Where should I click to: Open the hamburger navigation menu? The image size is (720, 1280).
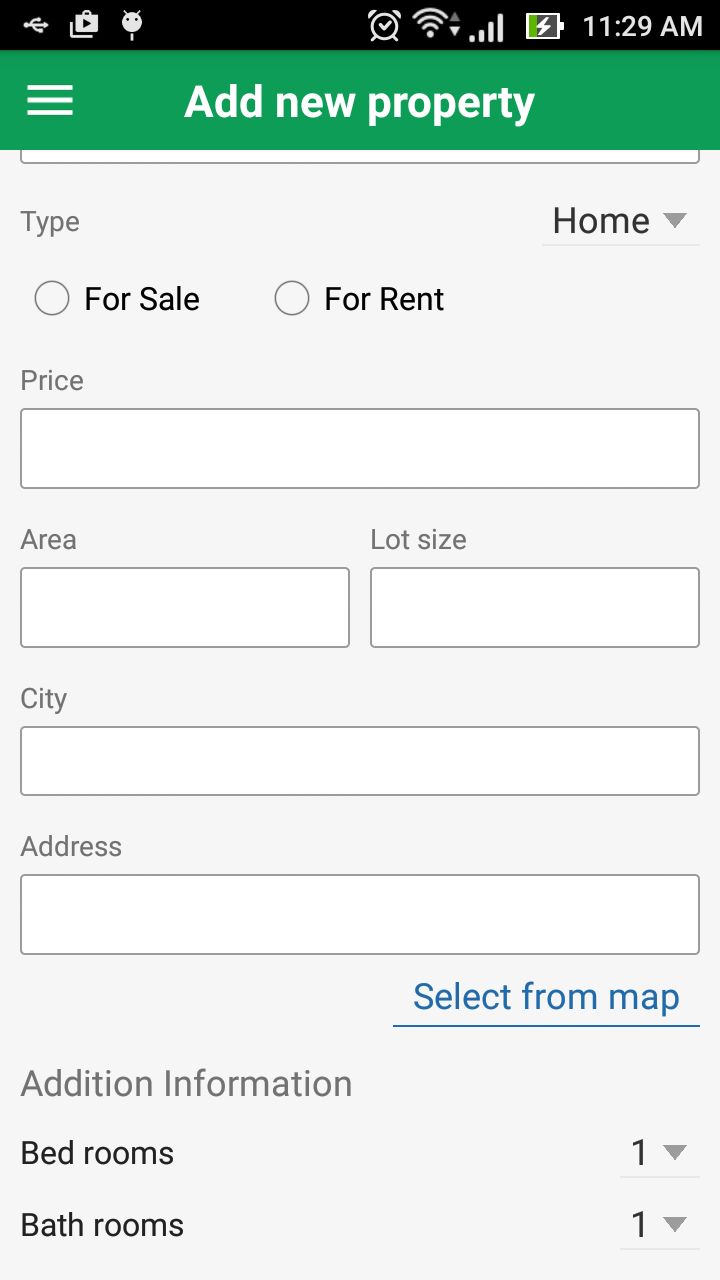pyautogui.click(x=50, y=100)
